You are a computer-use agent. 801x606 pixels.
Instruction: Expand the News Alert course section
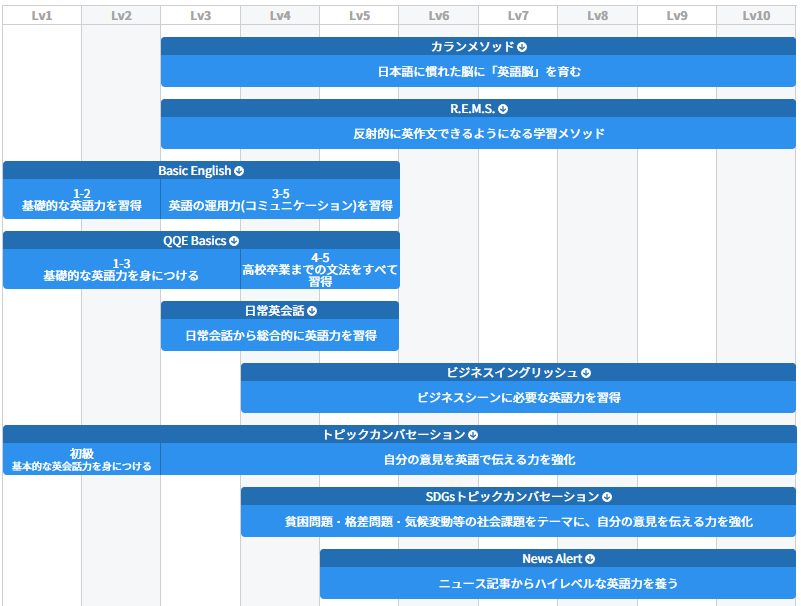tap(558, 558)
